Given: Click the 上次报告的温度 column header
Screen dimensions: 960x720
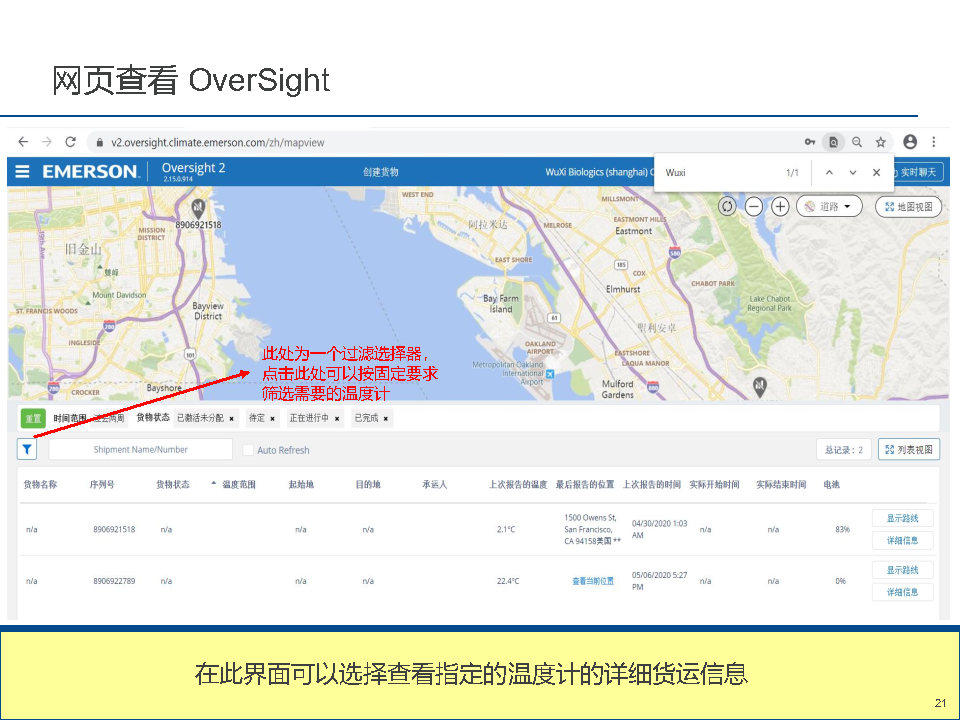Looking at the screenshot, I should [x=518, y=484].
